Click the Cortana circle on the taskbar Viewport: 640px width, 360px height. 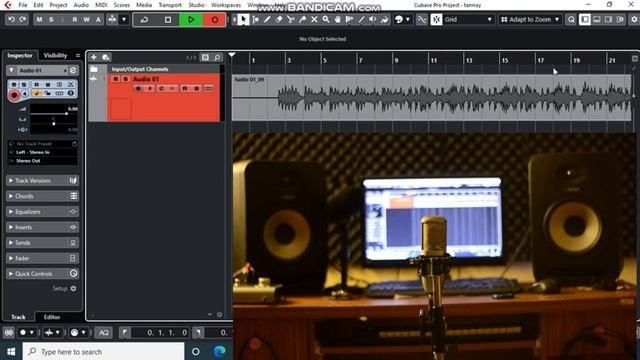[x=196, y=351]
